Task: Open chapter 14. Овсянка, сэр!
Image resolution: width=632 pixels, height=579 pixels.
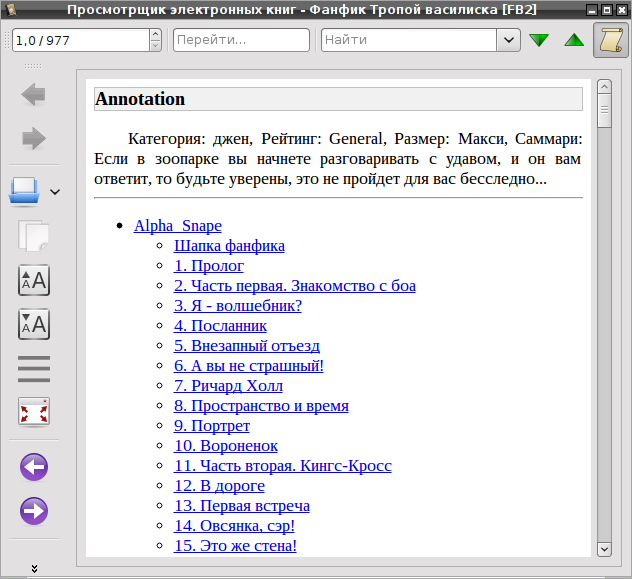Action: coord(234,526)
